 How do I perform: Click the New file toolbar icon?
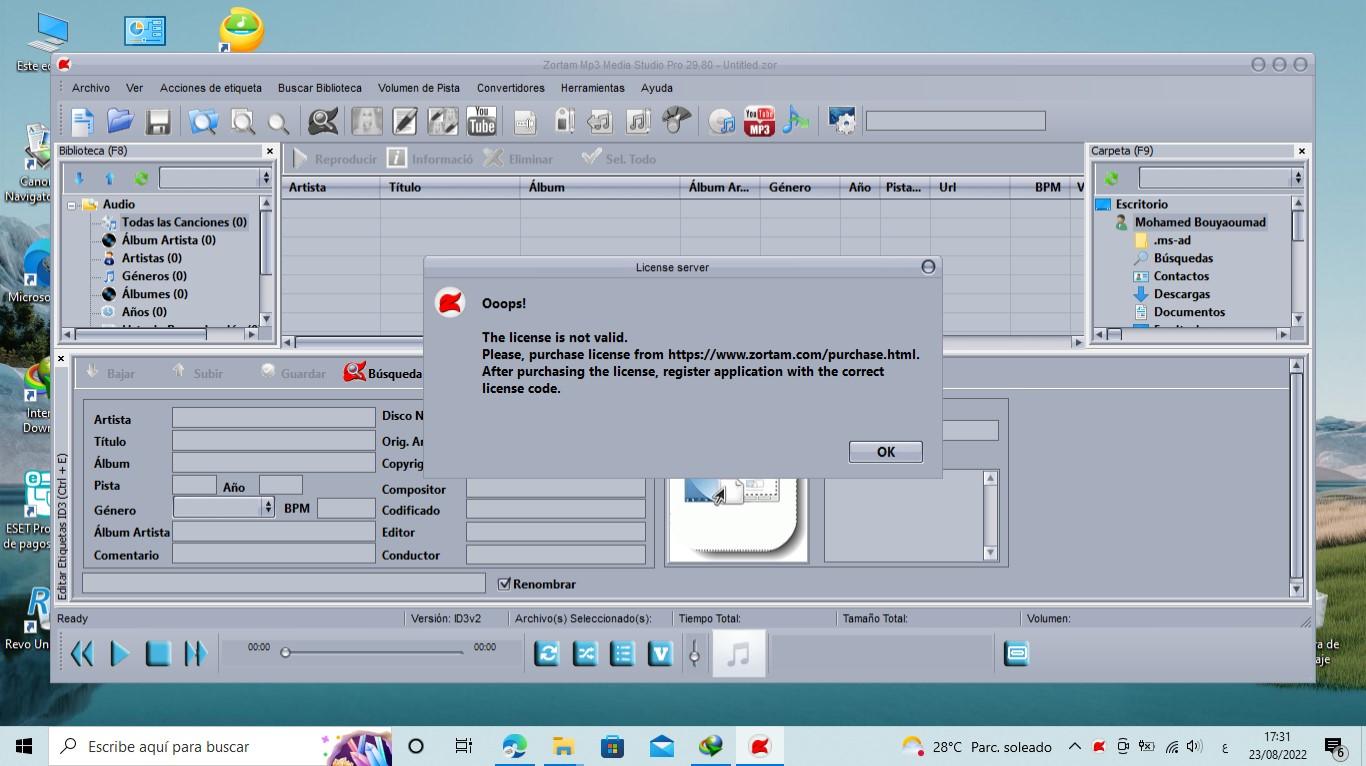(x=82, y=122)
